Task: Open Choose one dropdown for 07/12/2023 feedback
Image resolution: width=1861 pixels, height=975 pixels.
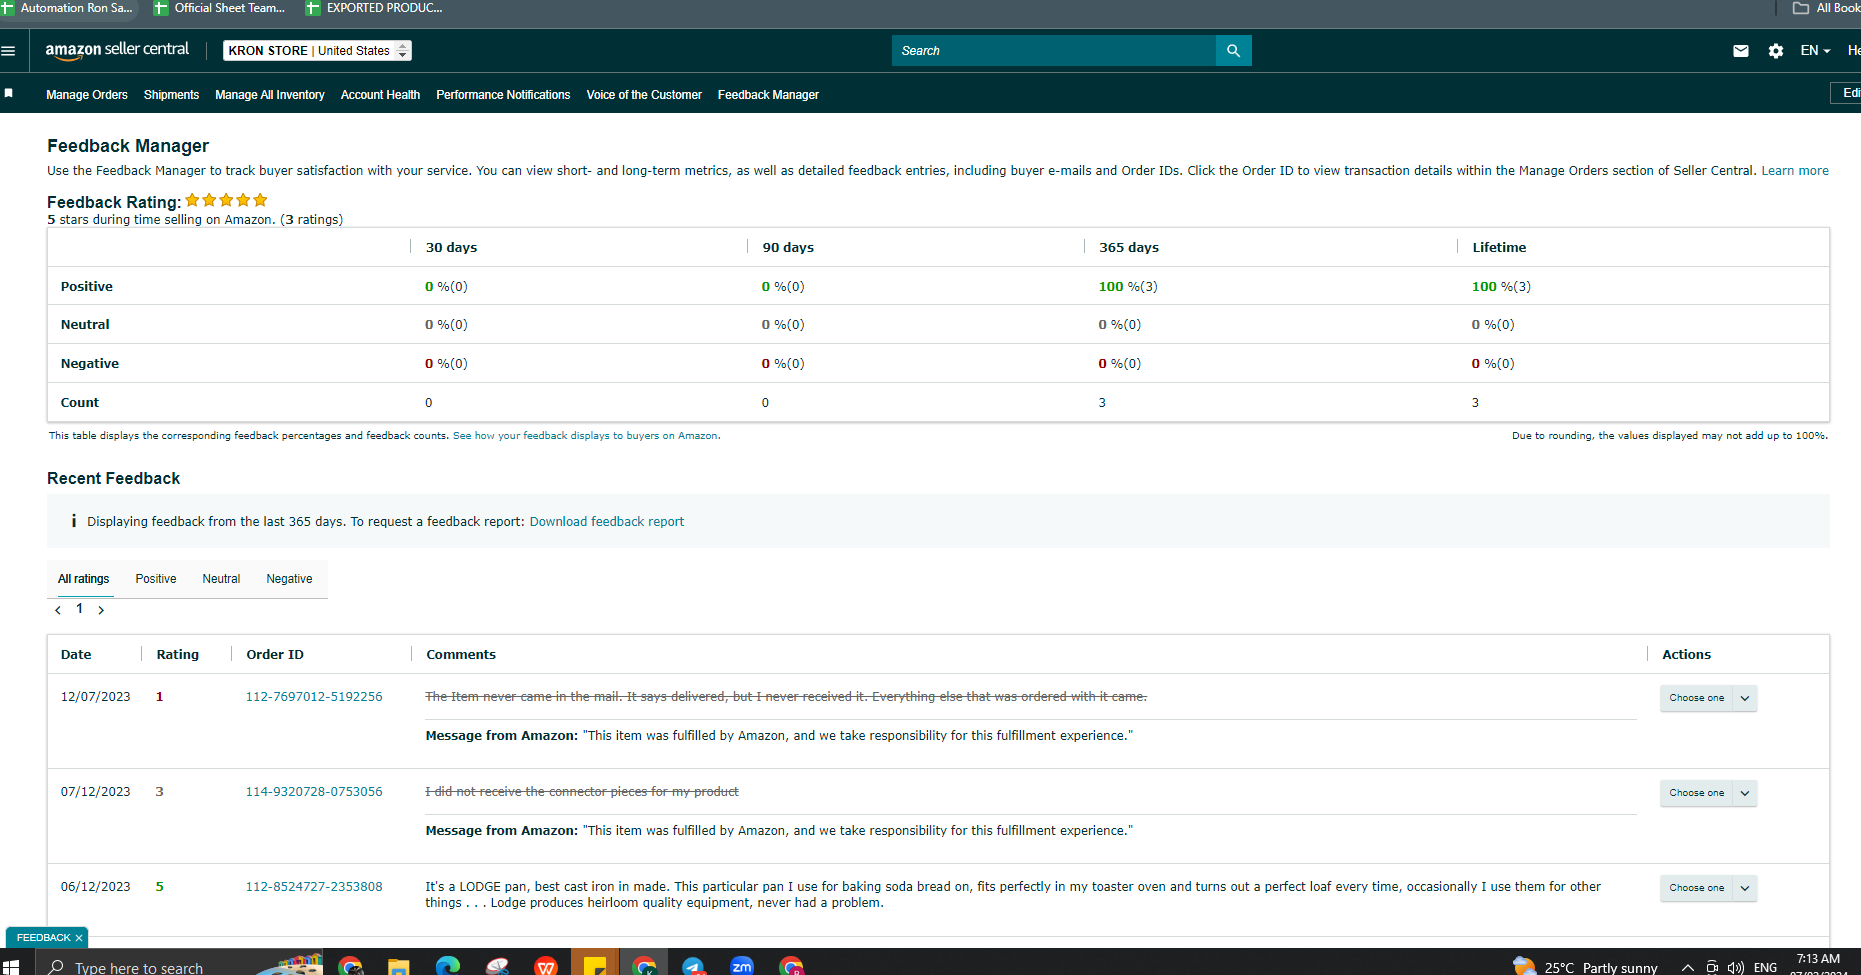Action: coord(1708,793)
